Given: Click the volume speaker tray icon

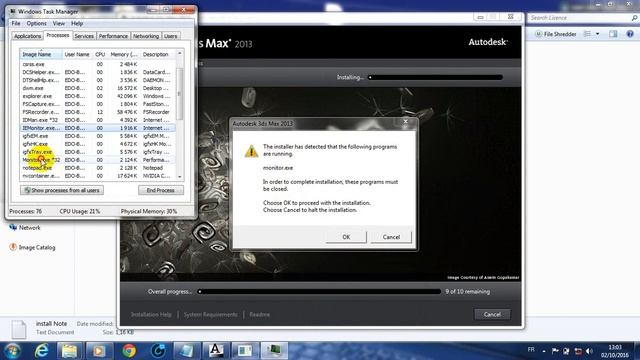Looking at the screenshot, I should click(x=589, y=351).
